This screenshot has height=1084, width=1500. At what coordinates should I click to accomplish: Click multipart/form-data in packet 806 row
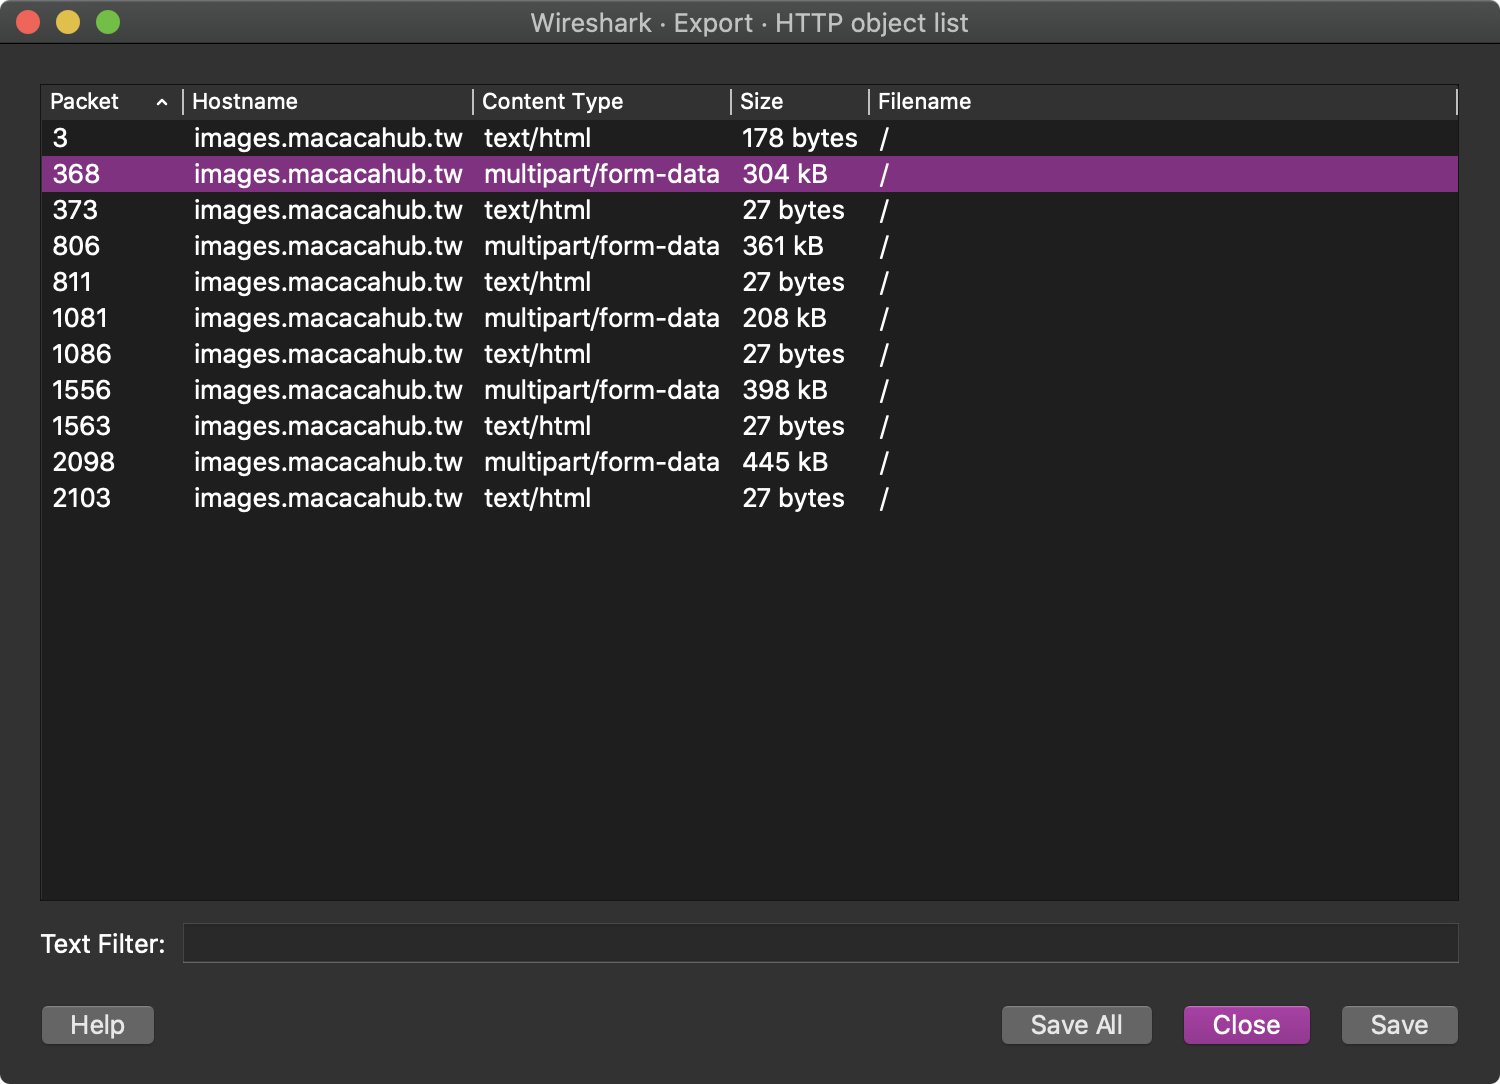click(601, 246)
